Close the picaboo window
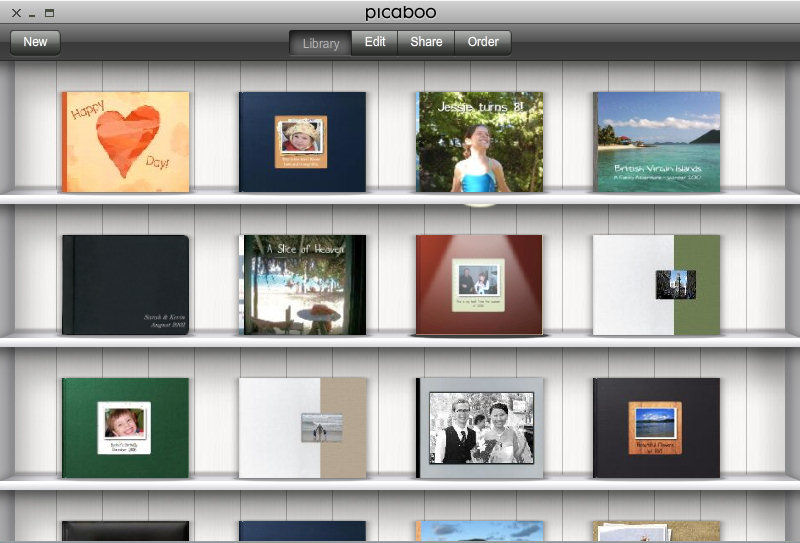This screenshot has height=543, width=800. 16,13
